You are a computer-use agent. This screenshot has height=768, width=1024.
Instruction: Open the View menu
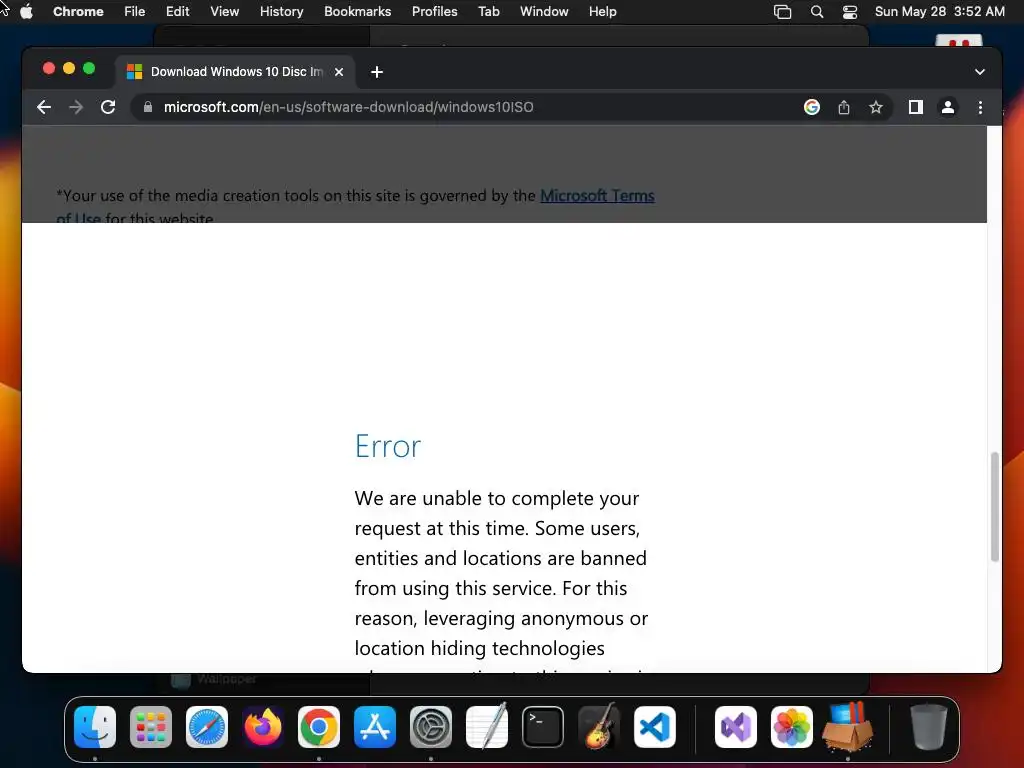pyautogui.click(x=224, y=11)
